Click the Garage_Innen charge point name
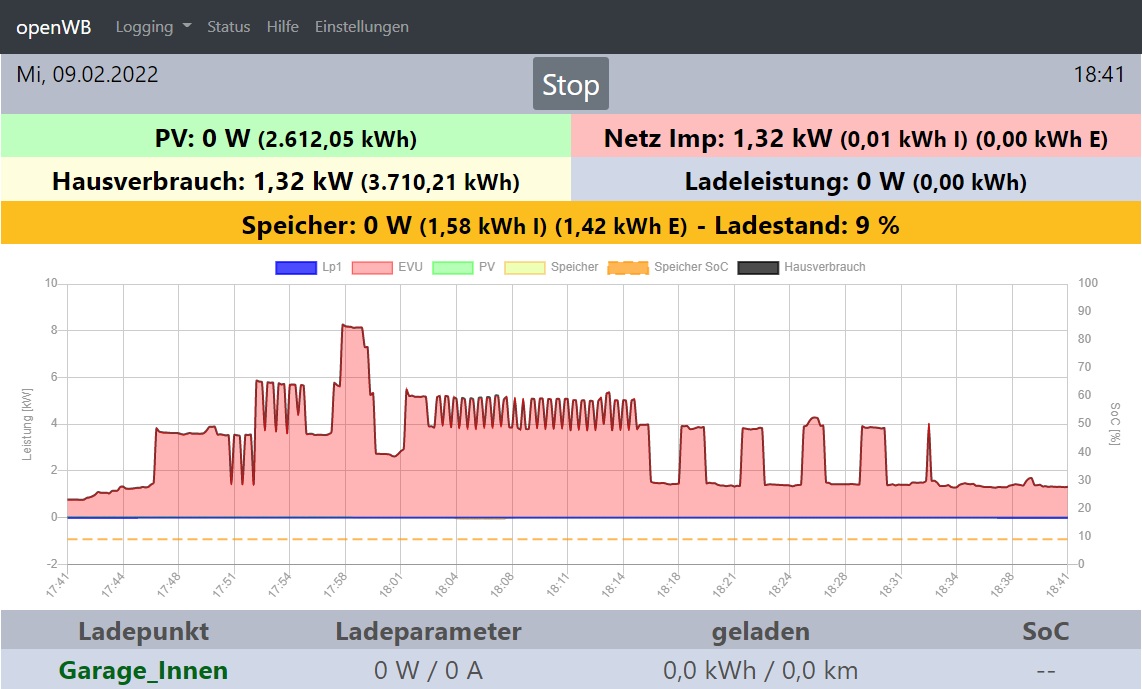The height and width of the screenshot is (689, 1142). (x=143, y=670)
